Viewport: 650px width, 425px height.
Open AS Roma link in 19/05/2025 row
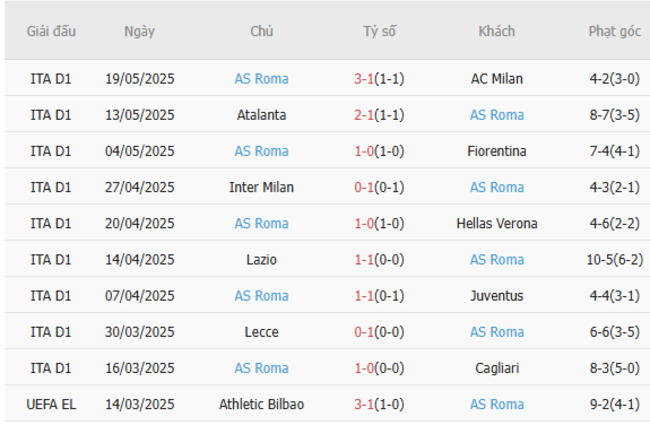261,79
